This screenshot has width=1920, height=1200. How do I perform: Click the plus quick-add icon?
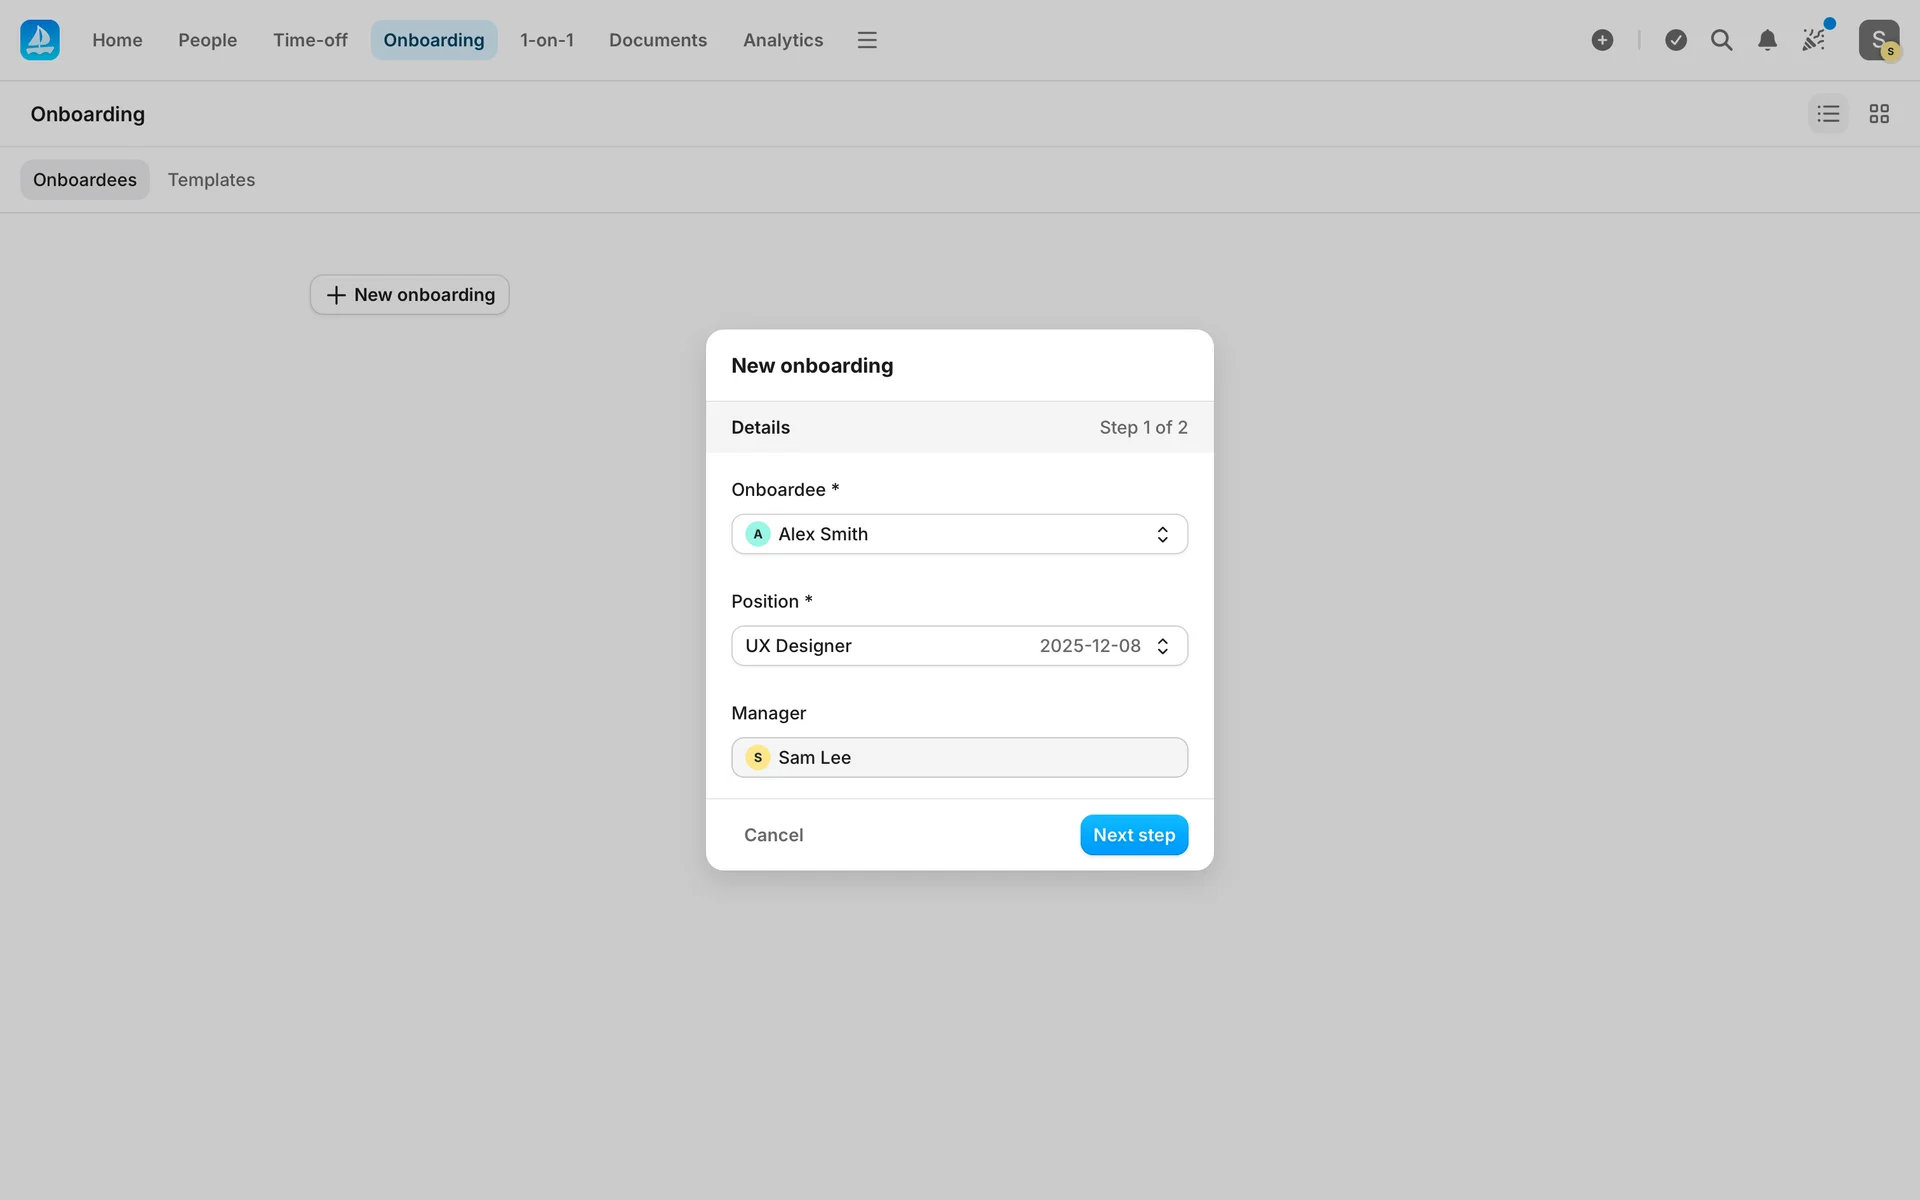click(1602, 40)
